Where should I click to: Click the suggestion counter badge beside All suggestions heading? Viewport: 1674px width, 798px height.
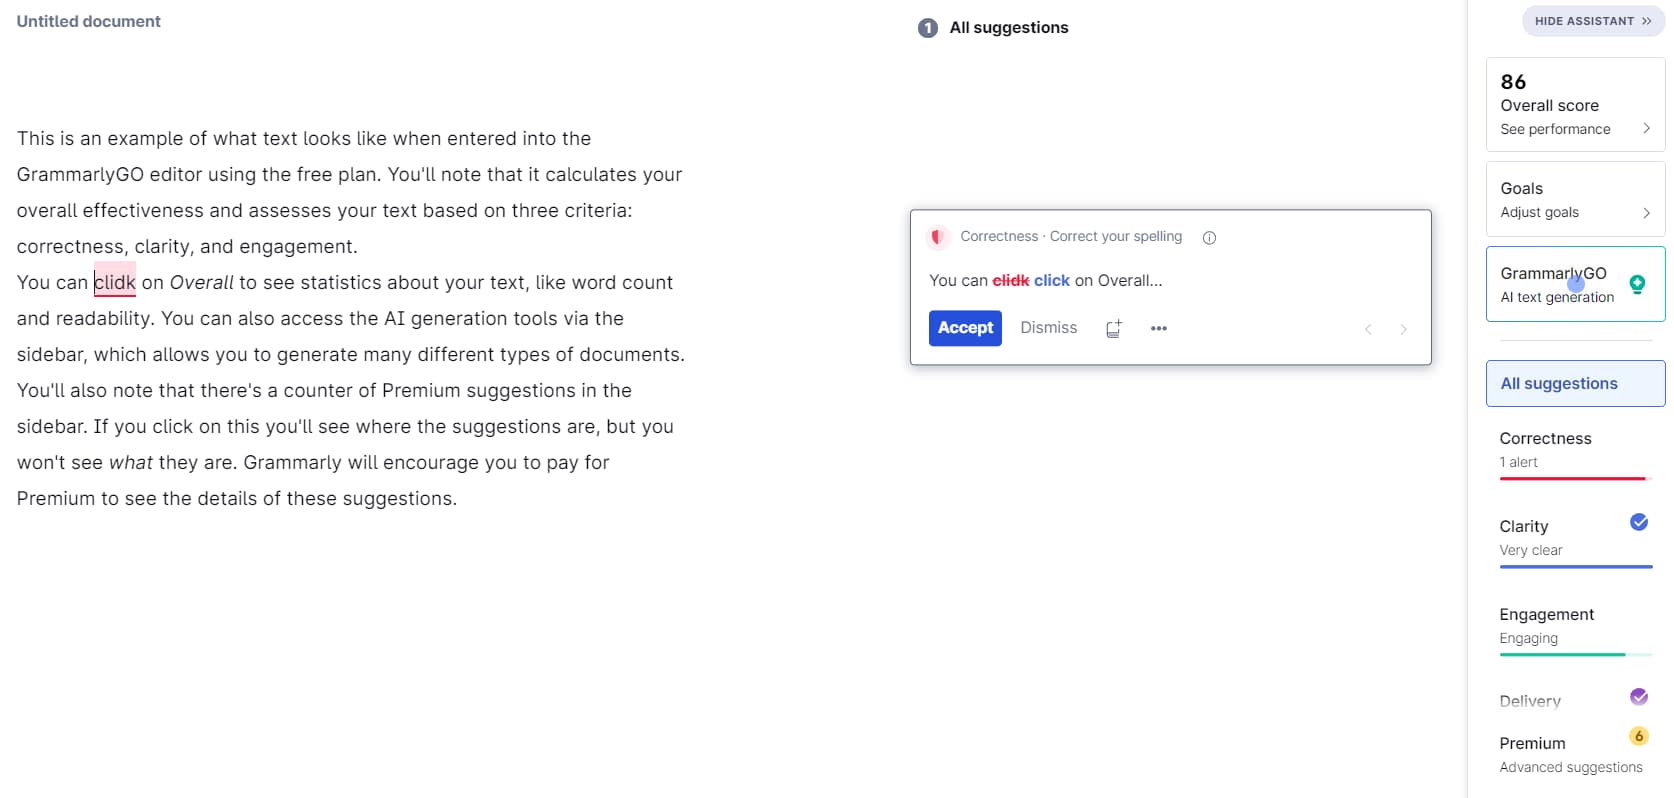[x=927, y=28]
